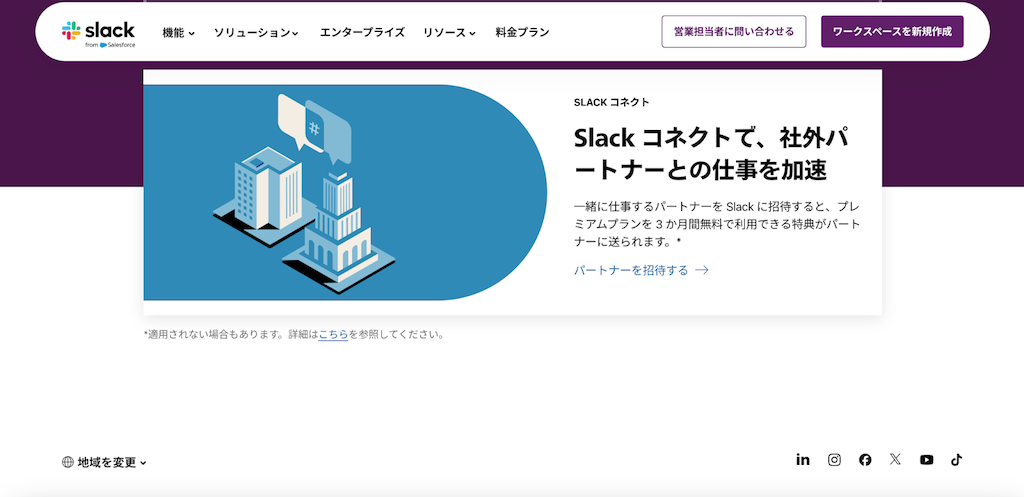
Task: Open the 料金プラン pricing page
Action: [522, 32]
